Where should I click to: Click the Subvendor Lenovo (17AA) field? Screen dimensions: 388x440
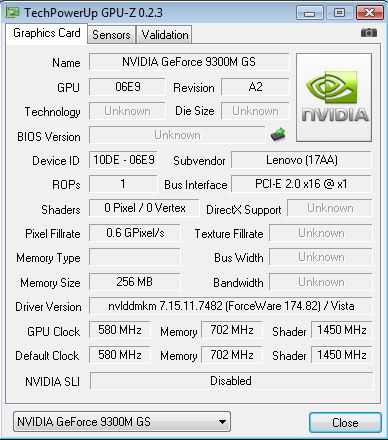pyautogui.click(x=302, y=160)
